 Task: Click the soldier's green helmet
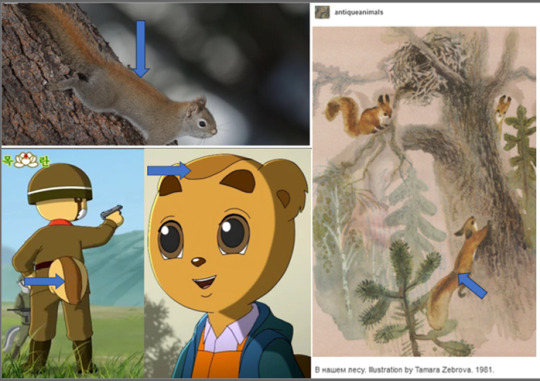point(60,184)
